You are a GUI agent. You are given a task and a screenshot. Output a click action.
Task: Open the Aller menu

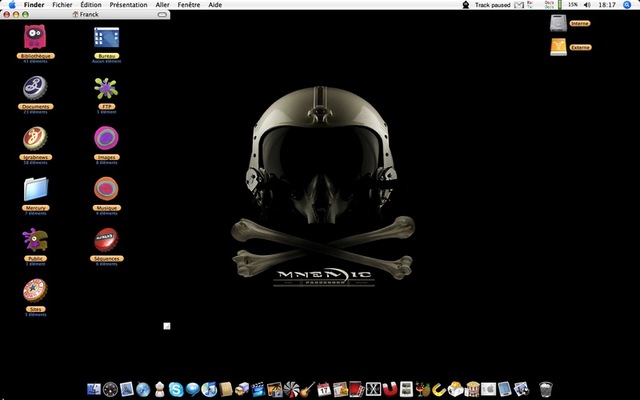click(x=162, y=5)
